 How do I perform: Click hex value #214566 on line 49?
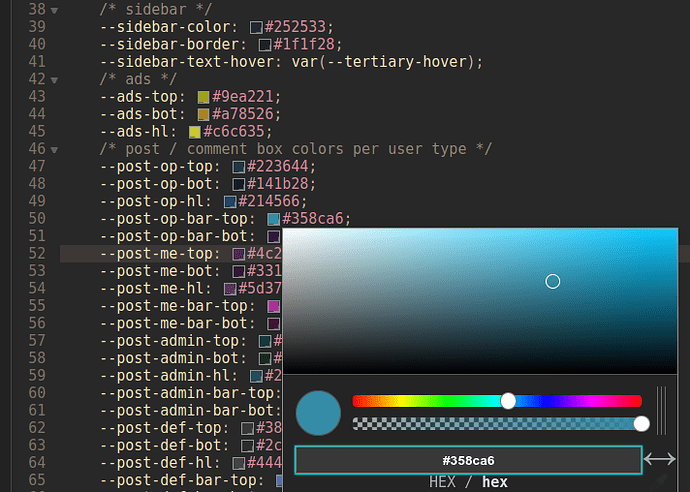(268, 201)
